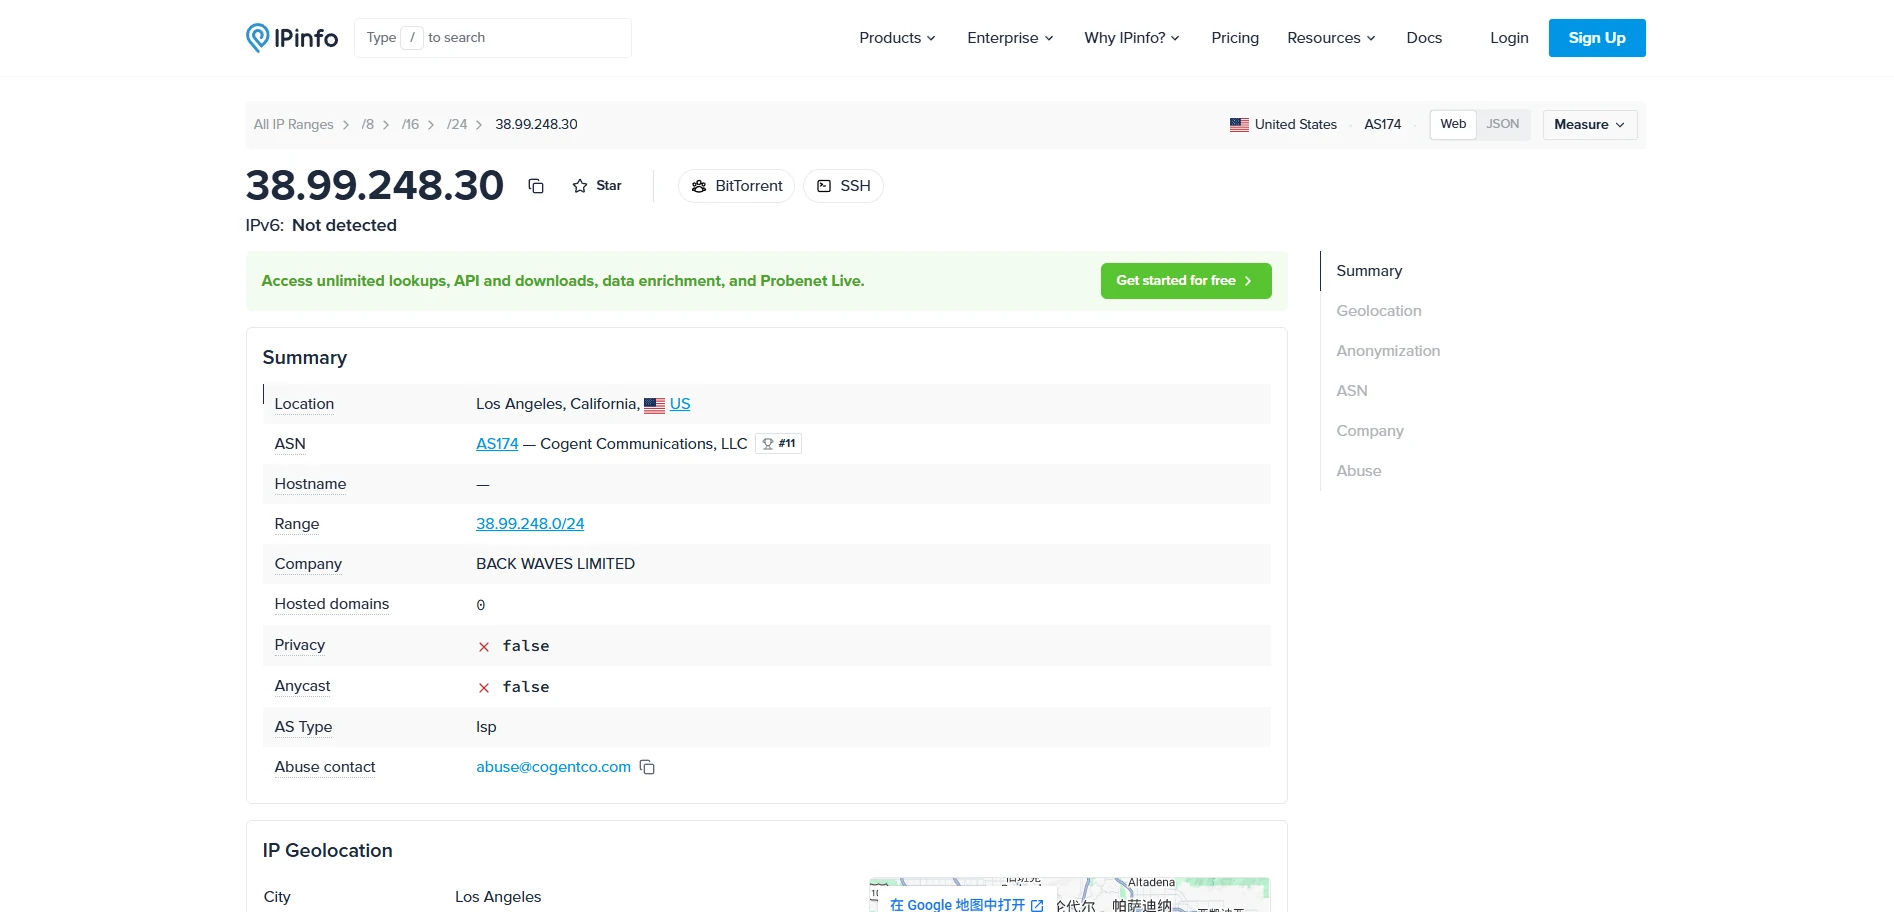Click the BitTorrent tag icon
Image resolution: width=1894 pixels, height=912 pixels.
[x=699, y=186]
